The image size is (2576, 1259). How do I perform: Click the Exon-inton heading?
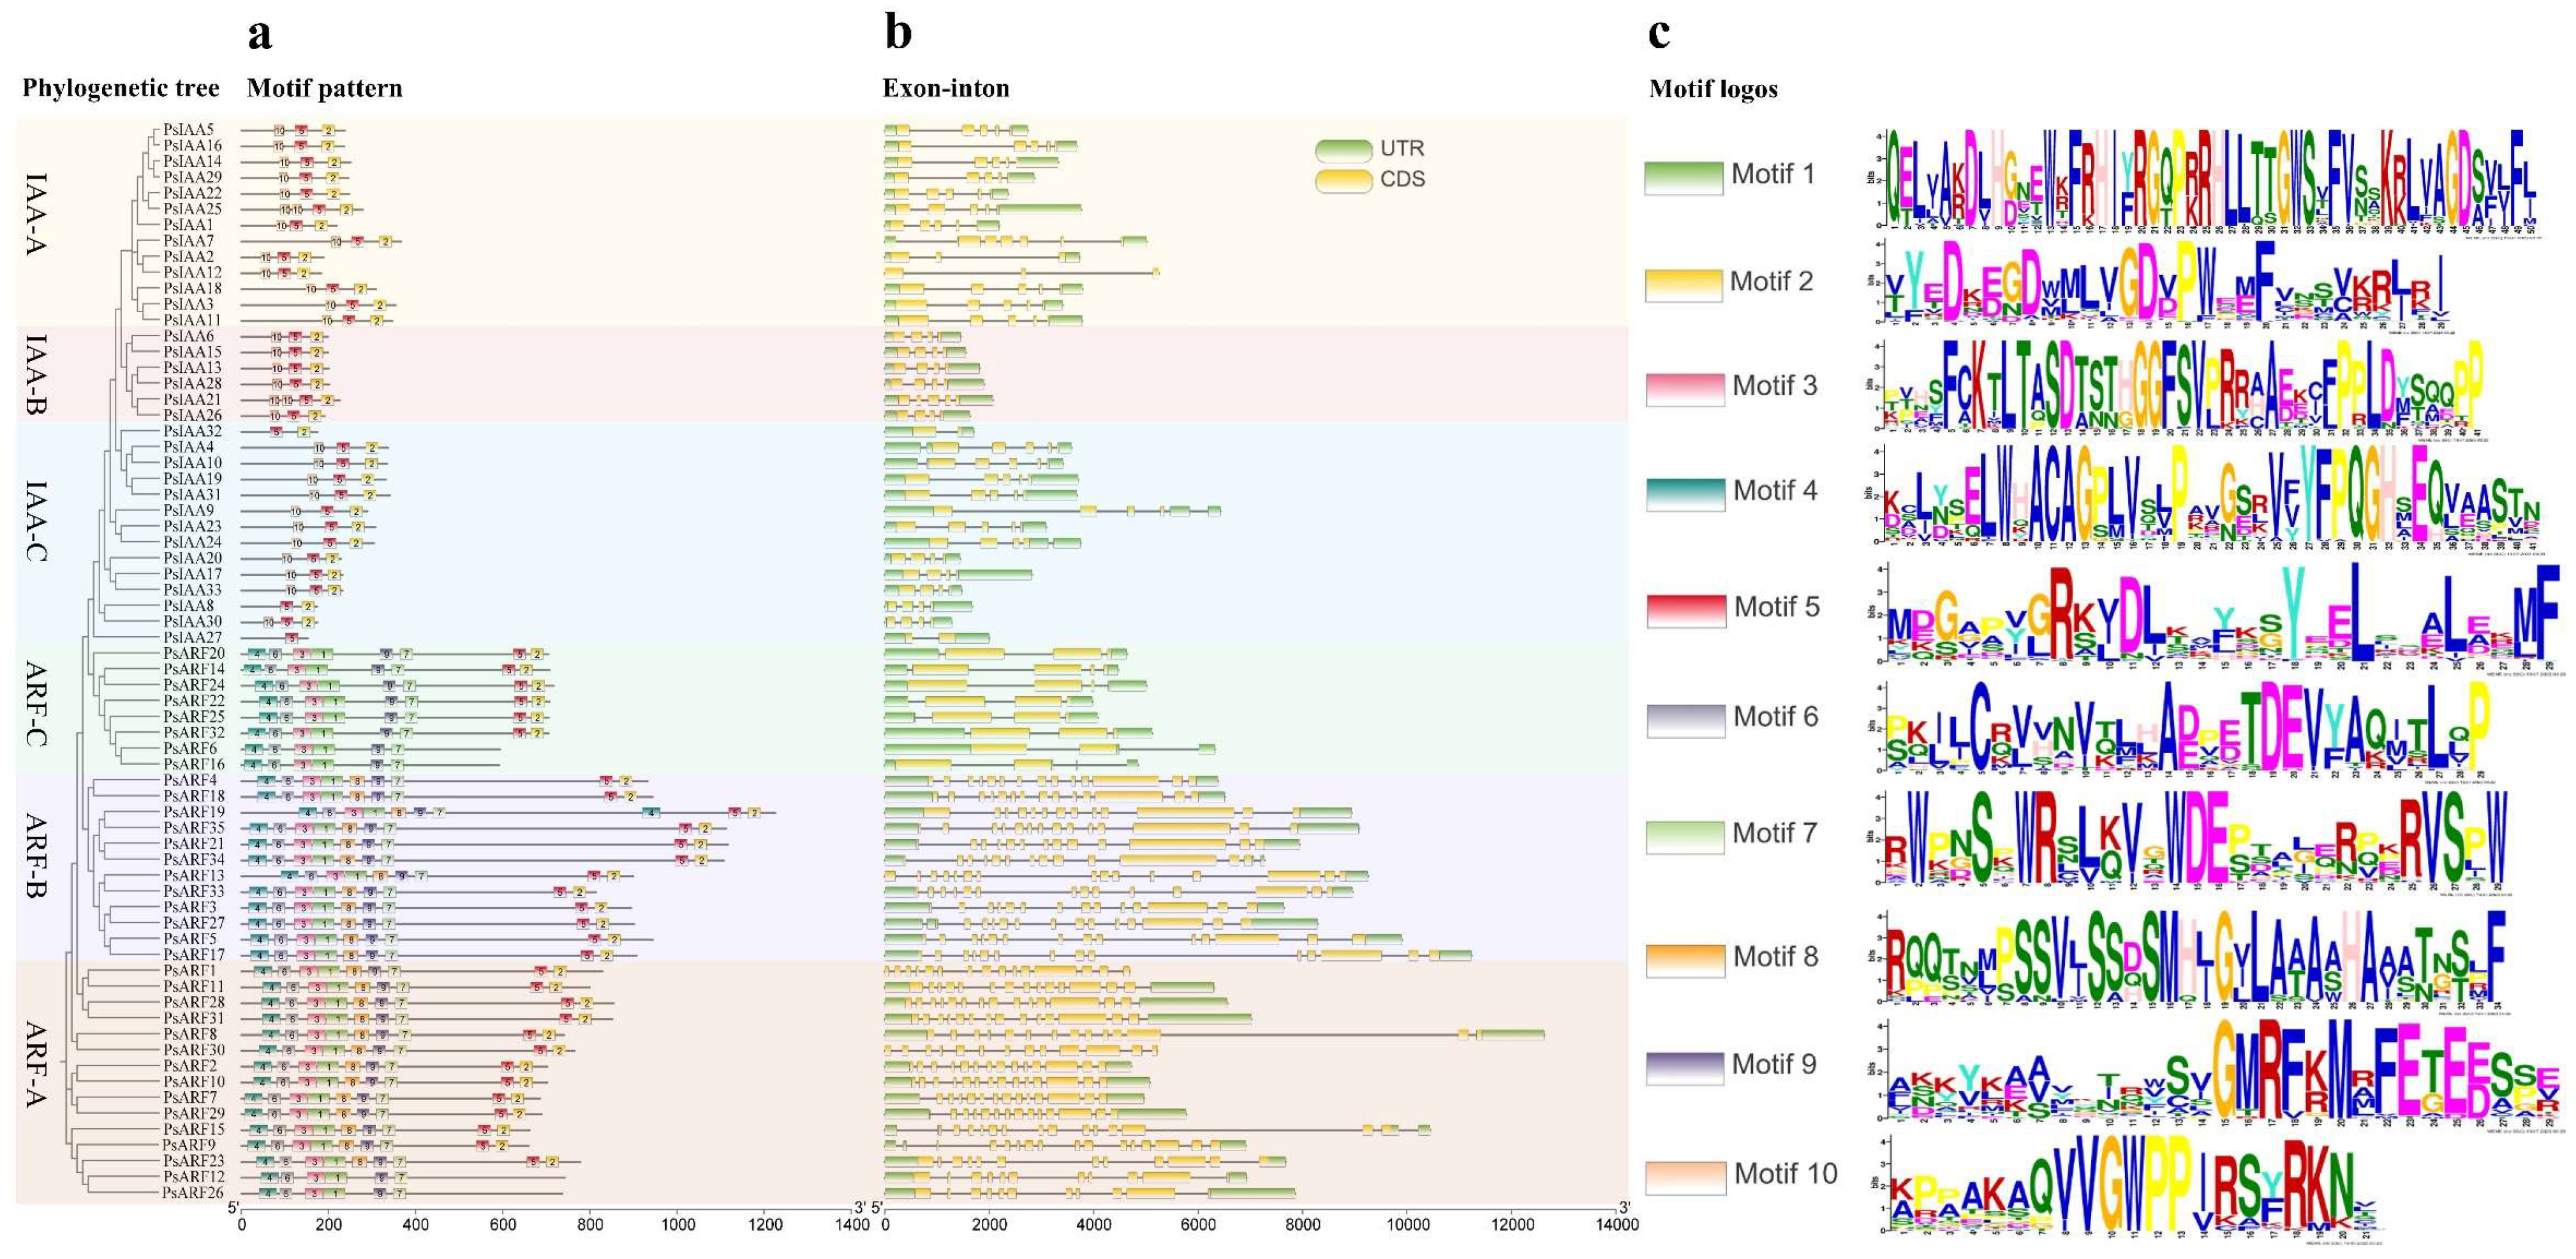click(945, 89)
